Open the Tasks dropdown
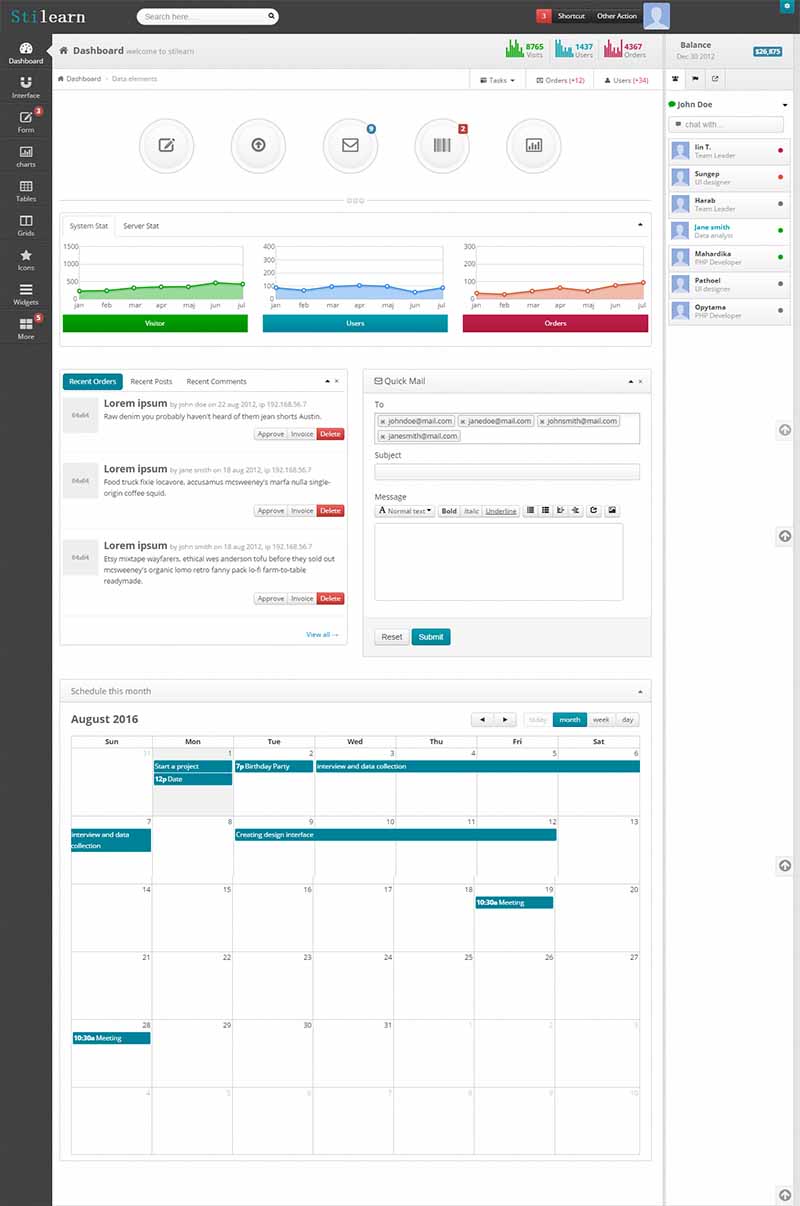Viewport: 800px width, 1206px height. pyautogui.click(x=497, y=80)
